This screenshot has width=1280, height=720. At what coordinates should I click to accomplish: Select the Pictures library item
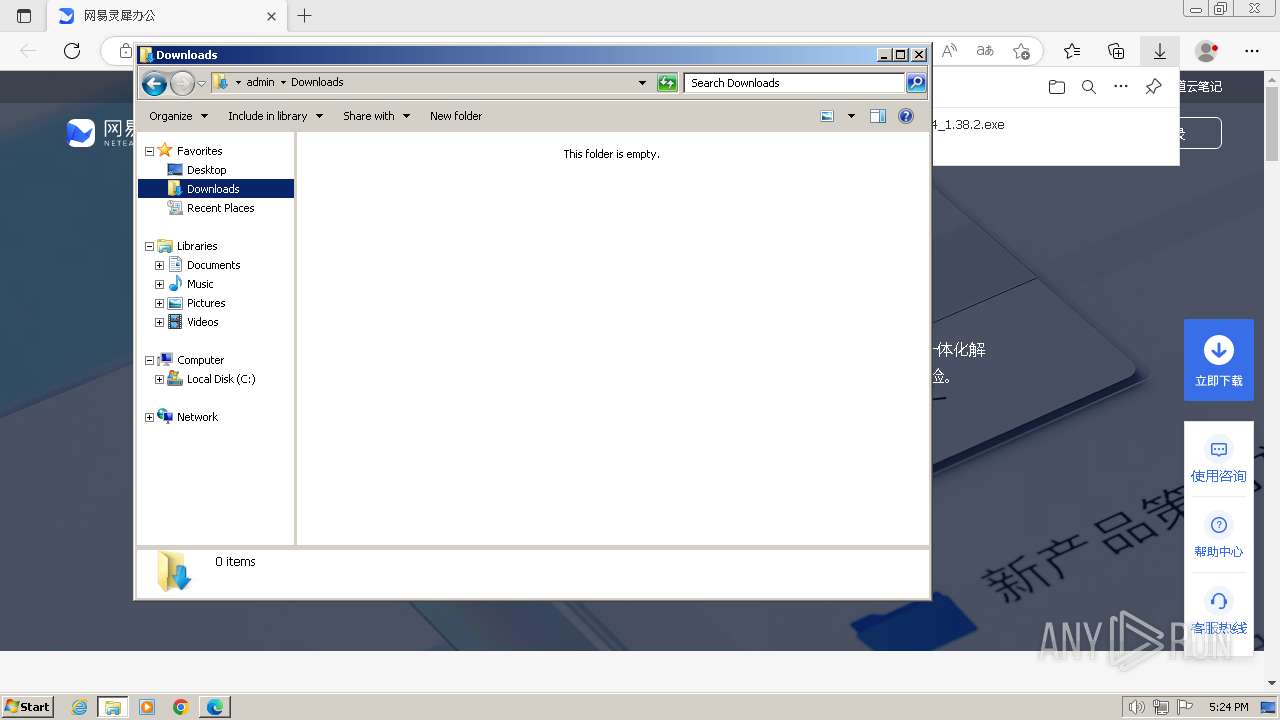197,303
